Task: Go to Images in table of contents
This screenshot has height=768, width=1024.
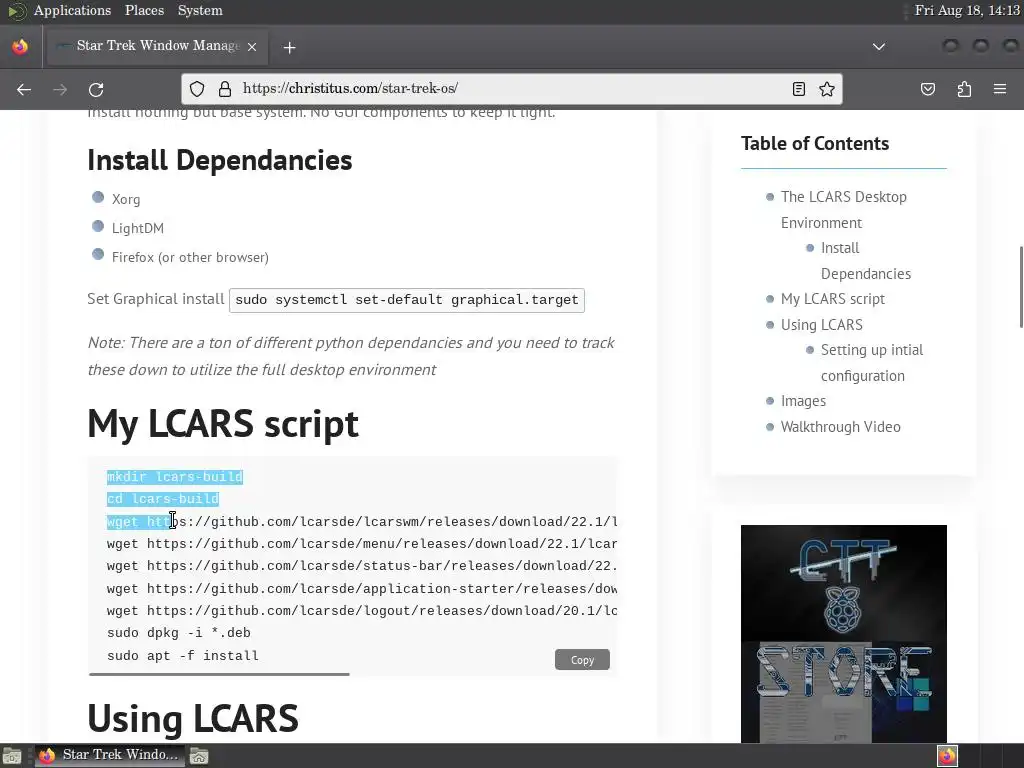Action: [803, 401]
